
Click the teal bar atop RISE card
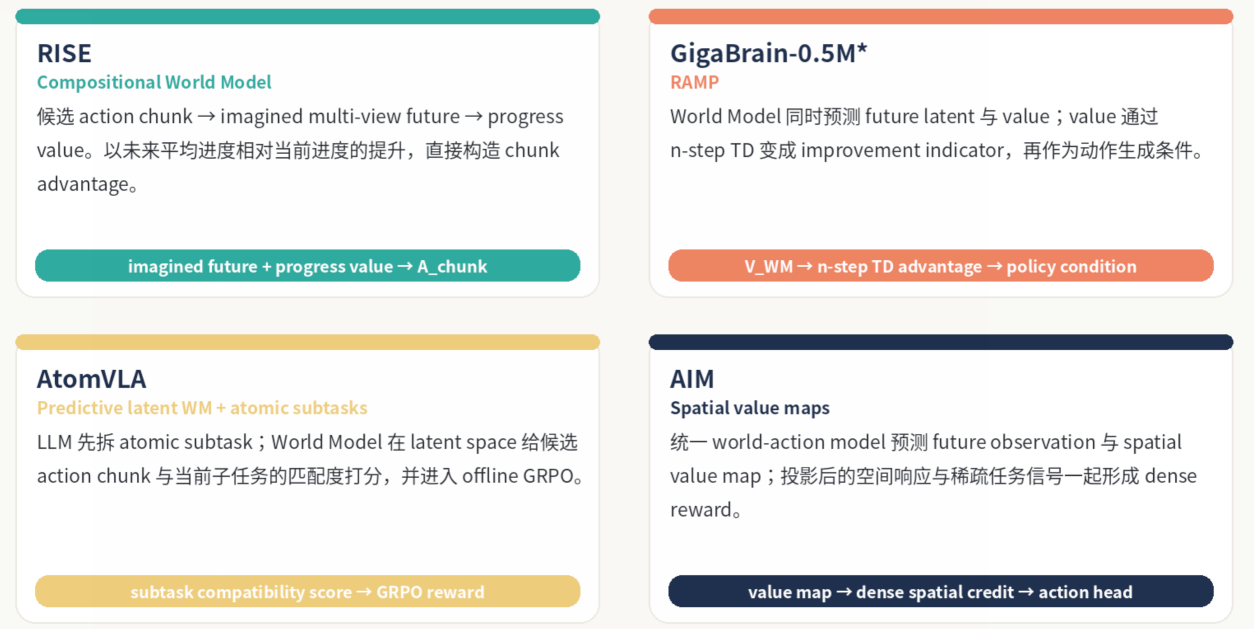(308, 16)
